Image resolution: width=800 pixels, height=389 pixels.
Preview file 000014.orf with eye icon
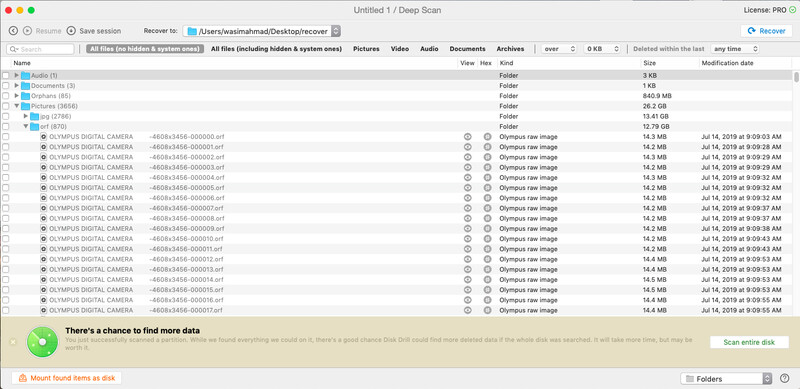467,280
